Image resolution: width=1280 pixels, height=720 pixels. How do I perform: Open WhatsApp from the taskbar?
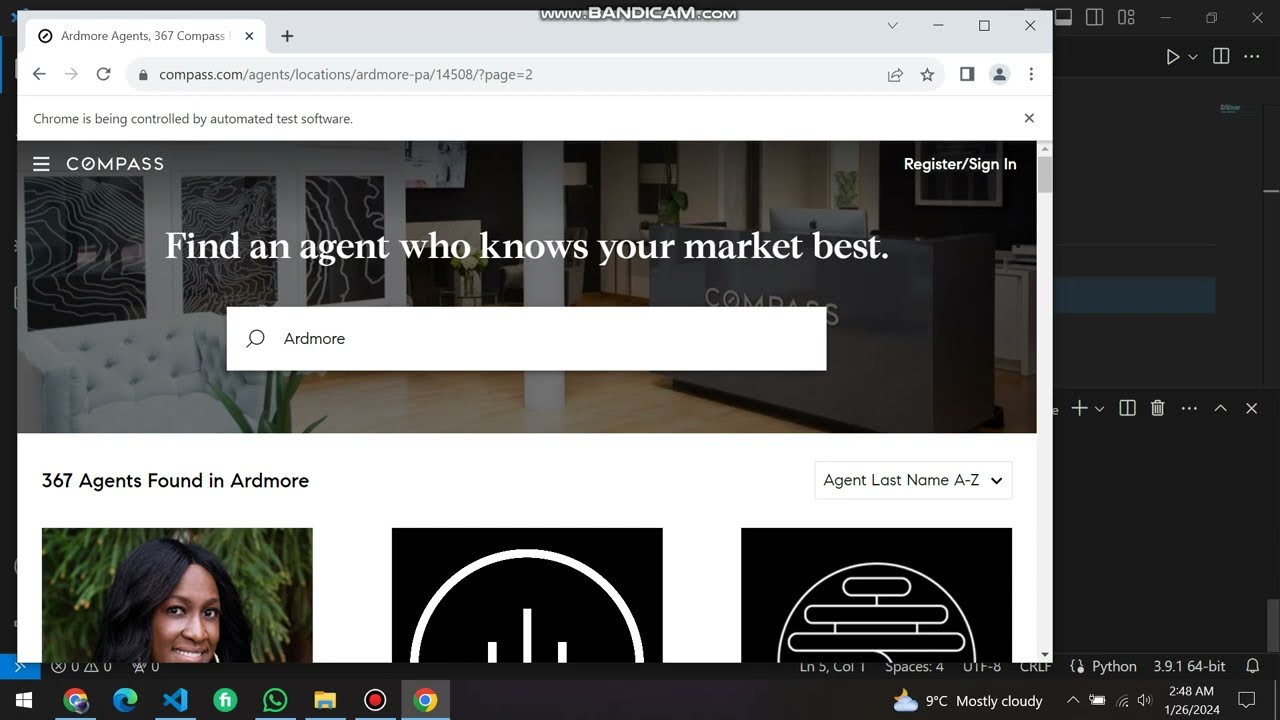pyautogui.click(x=275, y=700)
